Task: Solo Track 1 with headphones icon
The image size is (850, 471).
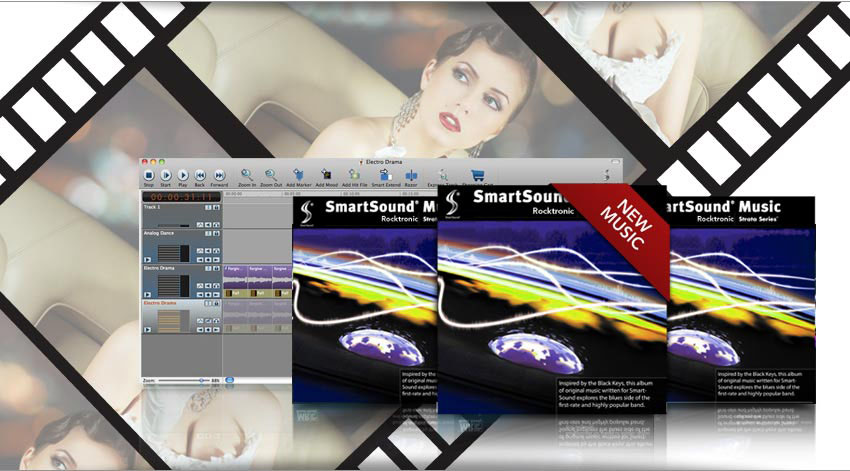Action: (x=216, y=225)
